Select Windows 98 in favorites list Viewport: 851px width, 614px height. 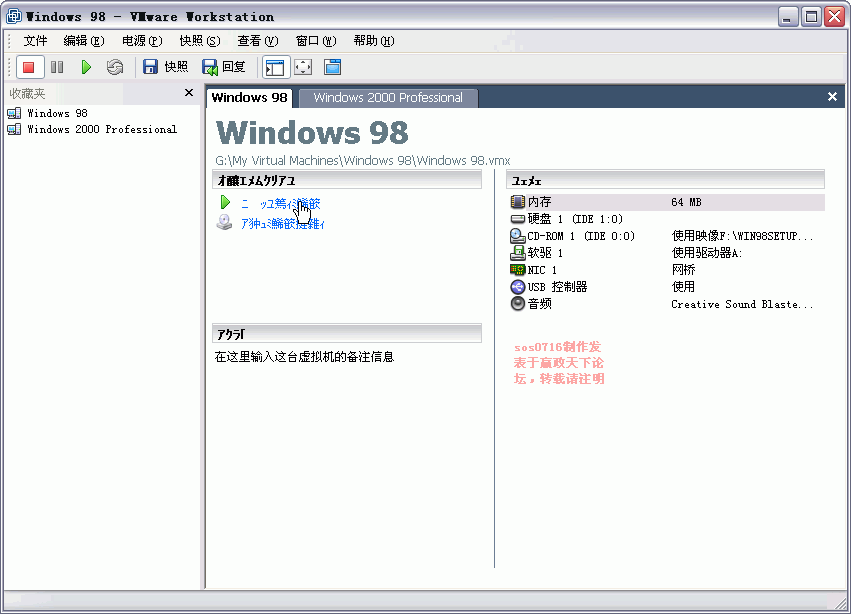57,114
